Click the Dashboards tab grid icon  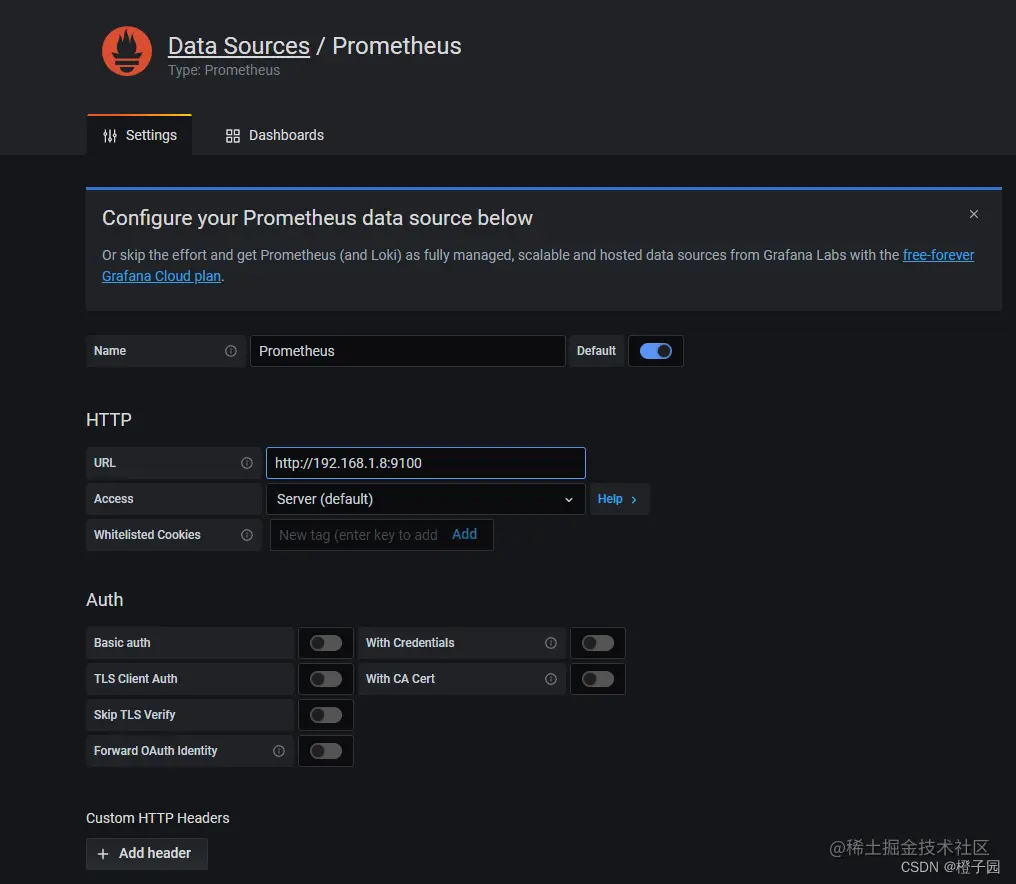[233, 135]
